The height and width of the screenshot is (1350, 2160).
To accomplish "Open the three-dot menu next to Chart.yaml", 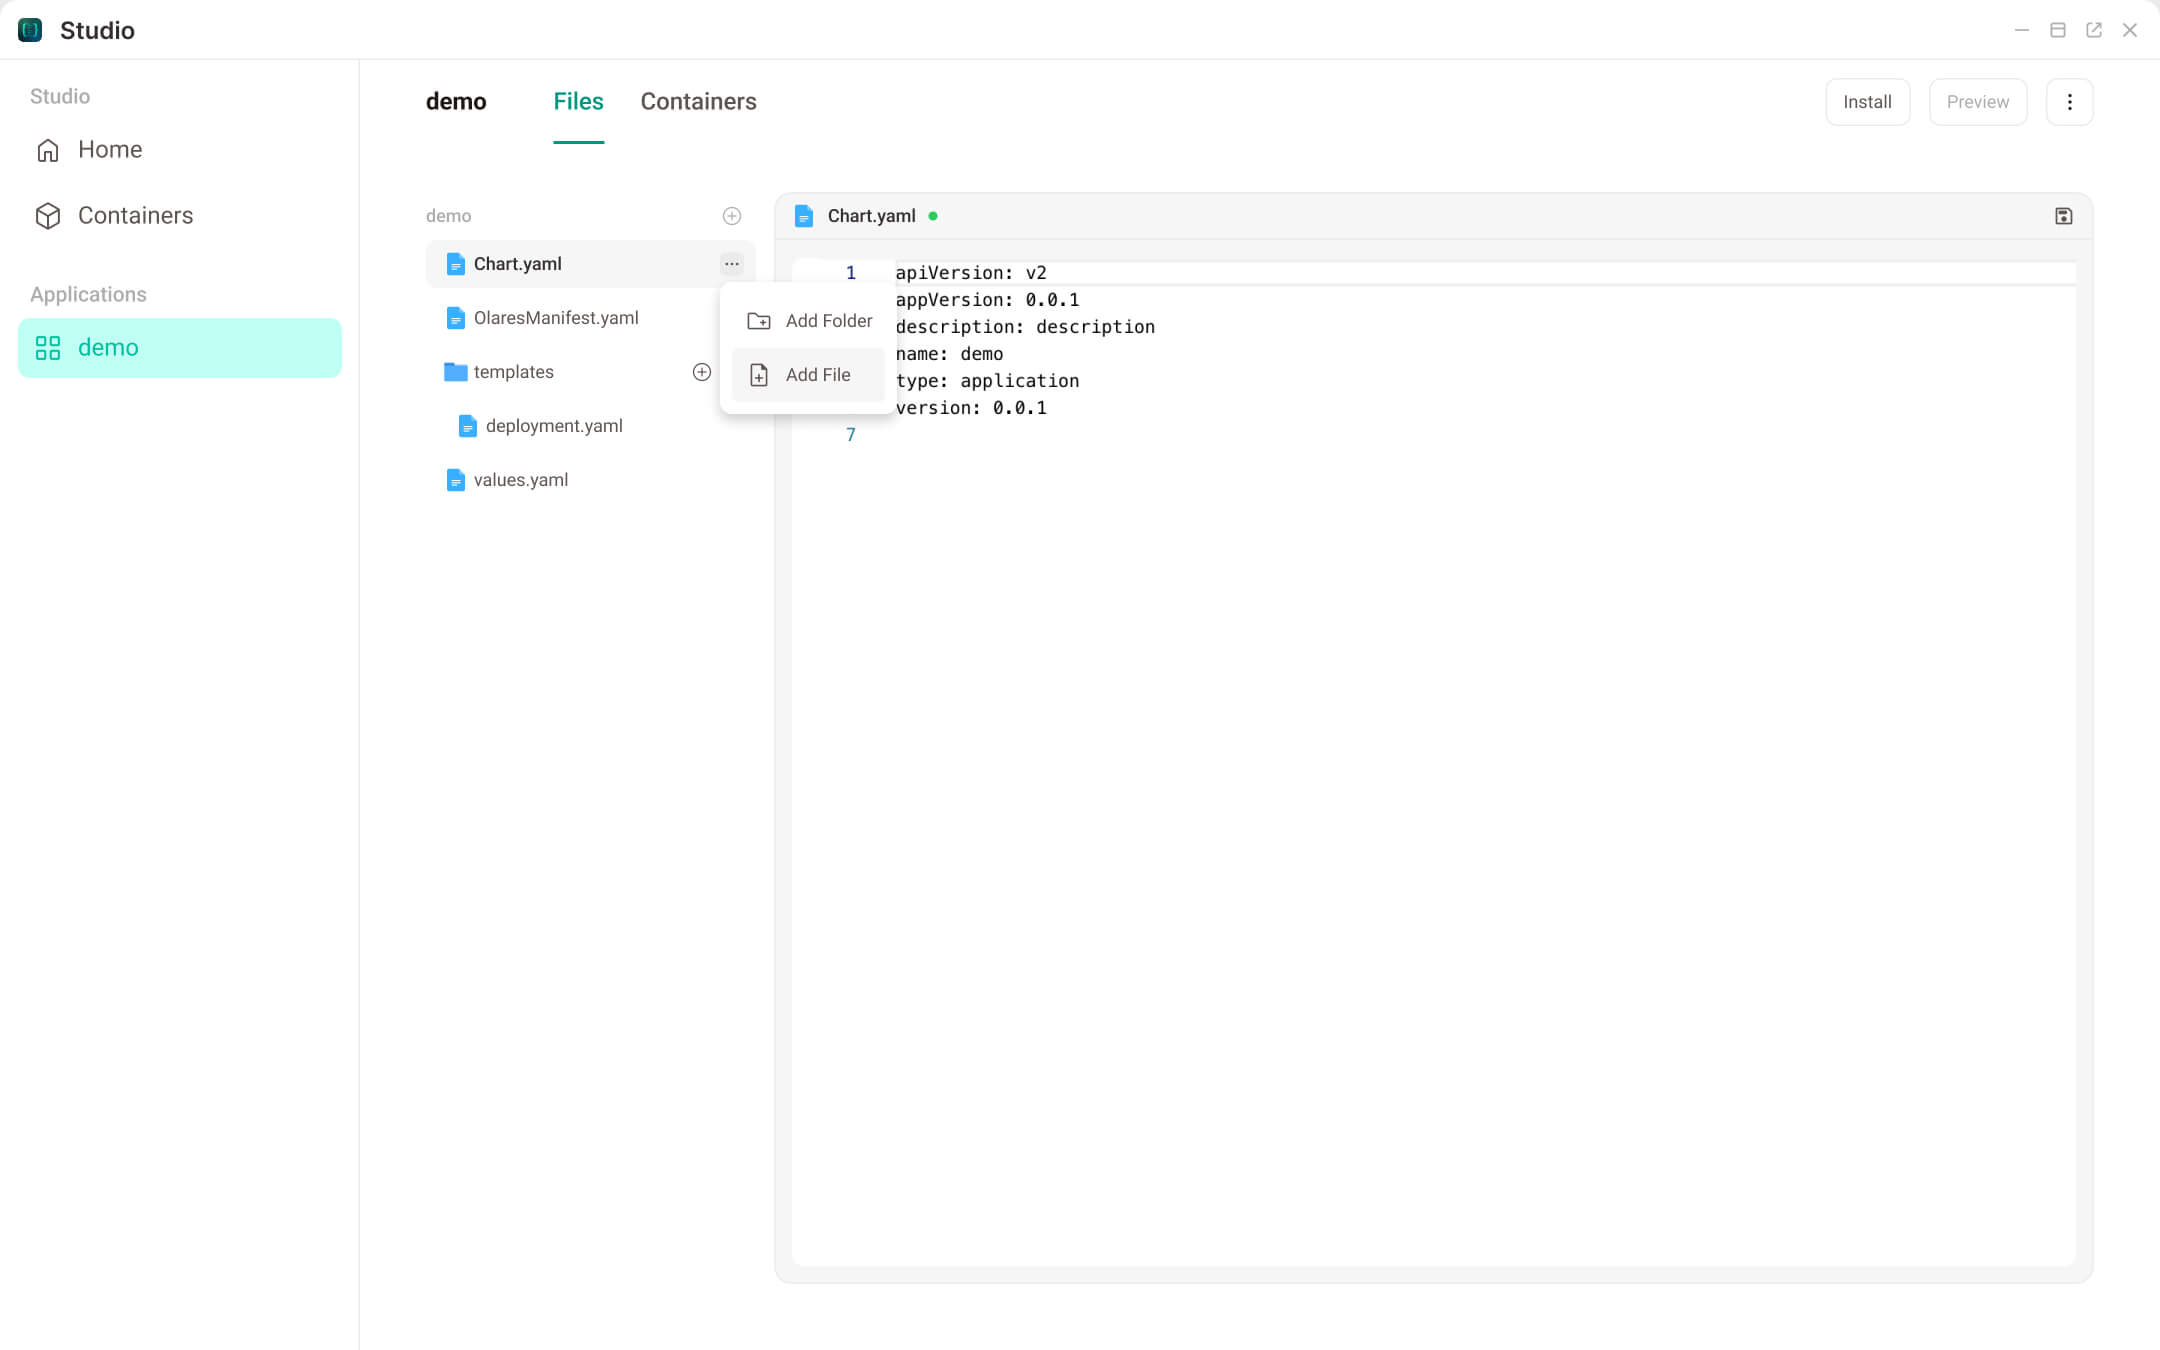I will tap(732, 263).
